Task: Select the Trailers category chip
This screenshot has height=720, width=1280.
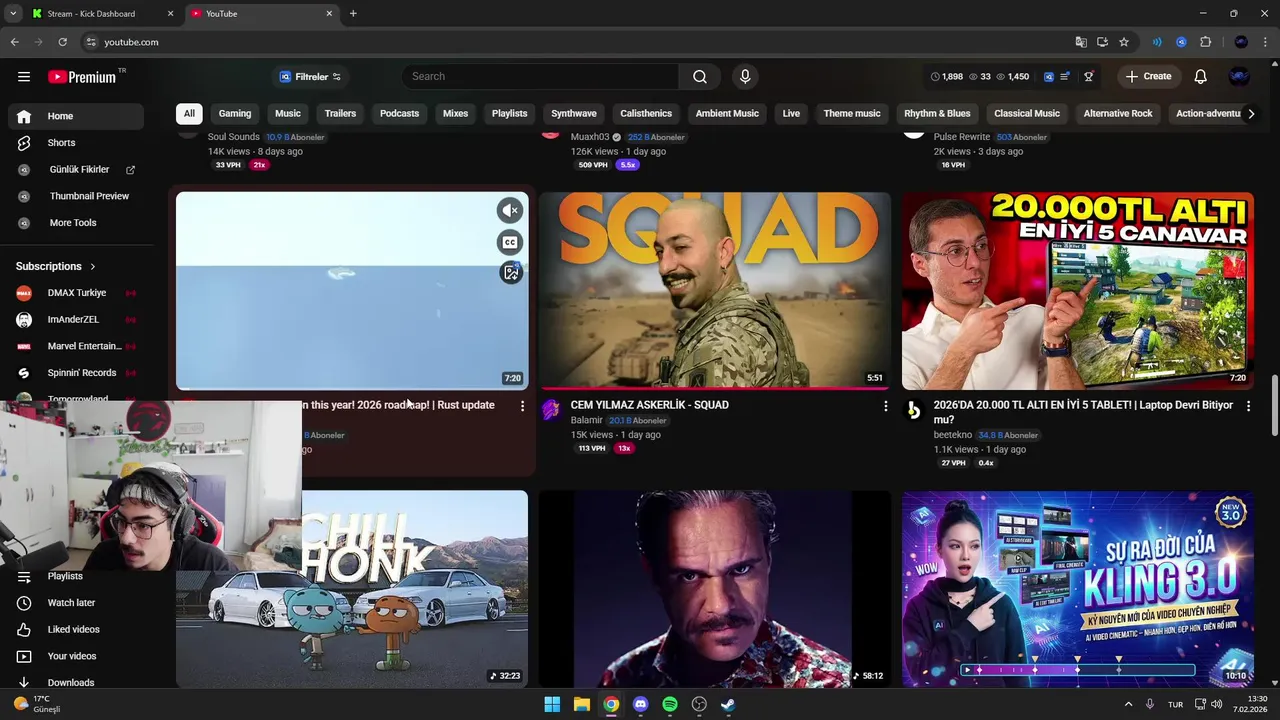Action: click(340, 113)
